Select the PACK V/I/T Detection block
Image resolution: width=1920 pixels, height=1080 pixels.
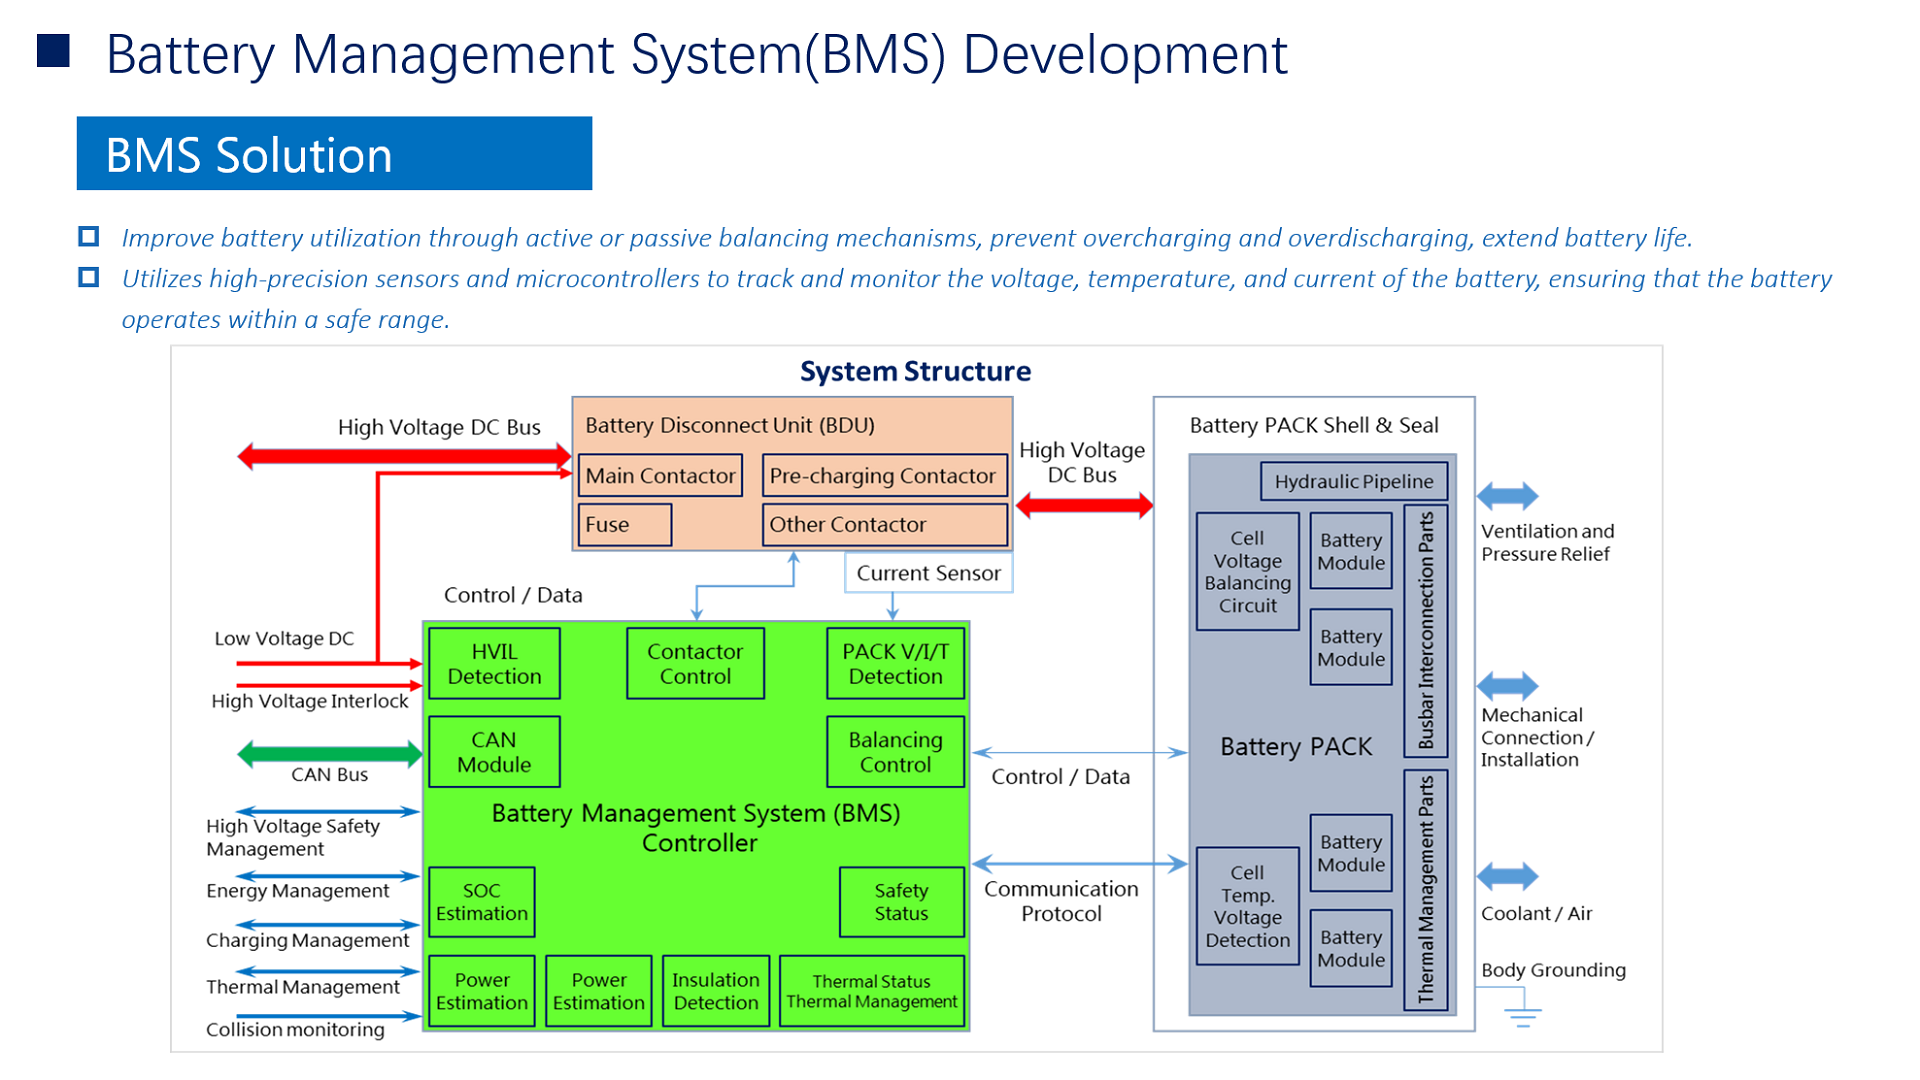click(896, 663)
